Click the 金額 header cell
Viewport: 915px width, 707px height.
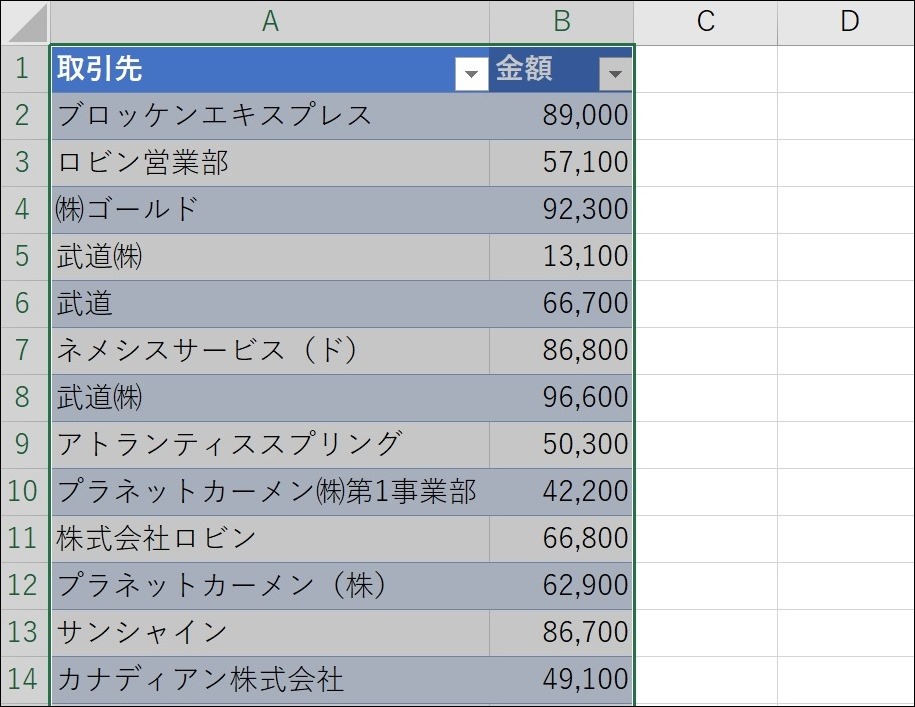(x=561, y=69)
